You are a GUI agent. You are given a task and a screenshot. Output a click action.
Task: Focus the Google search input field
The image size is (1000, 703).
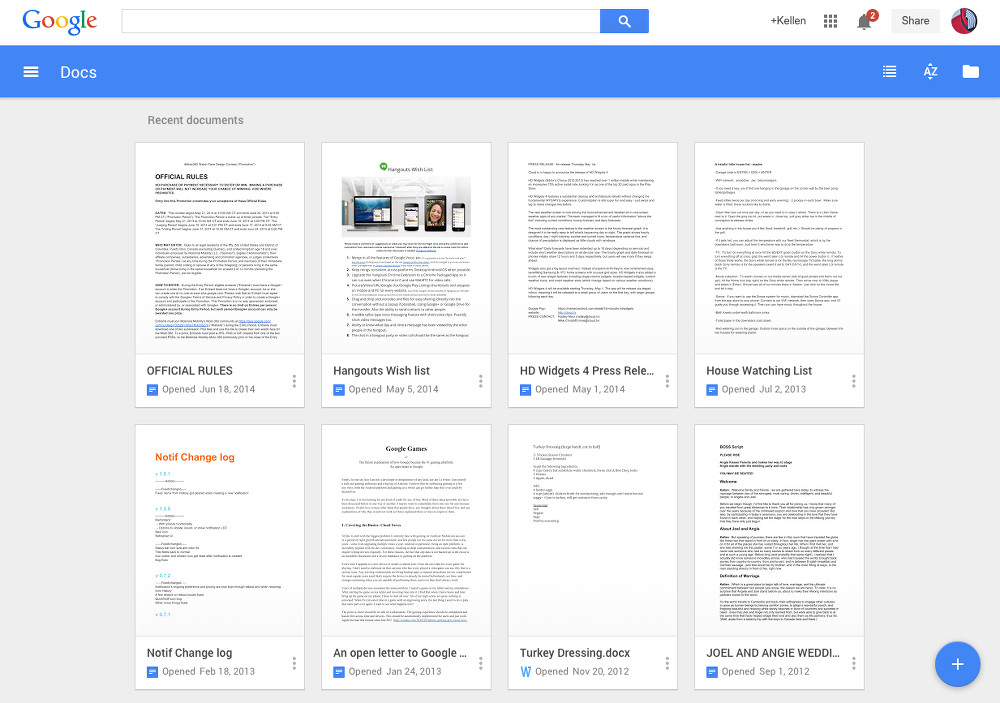click(361, 21)
